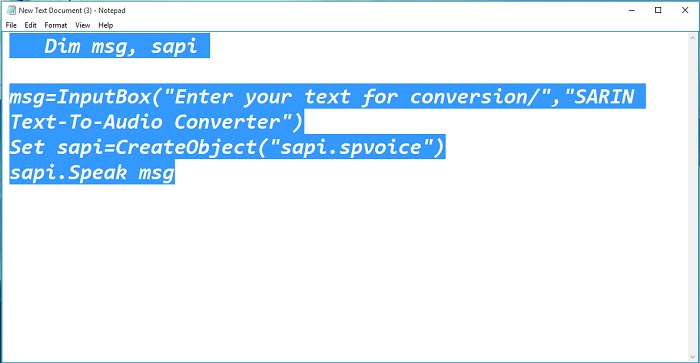Open the Format menu
The width and height of the screenshot is (700, 363).
(x=56, y=25)
